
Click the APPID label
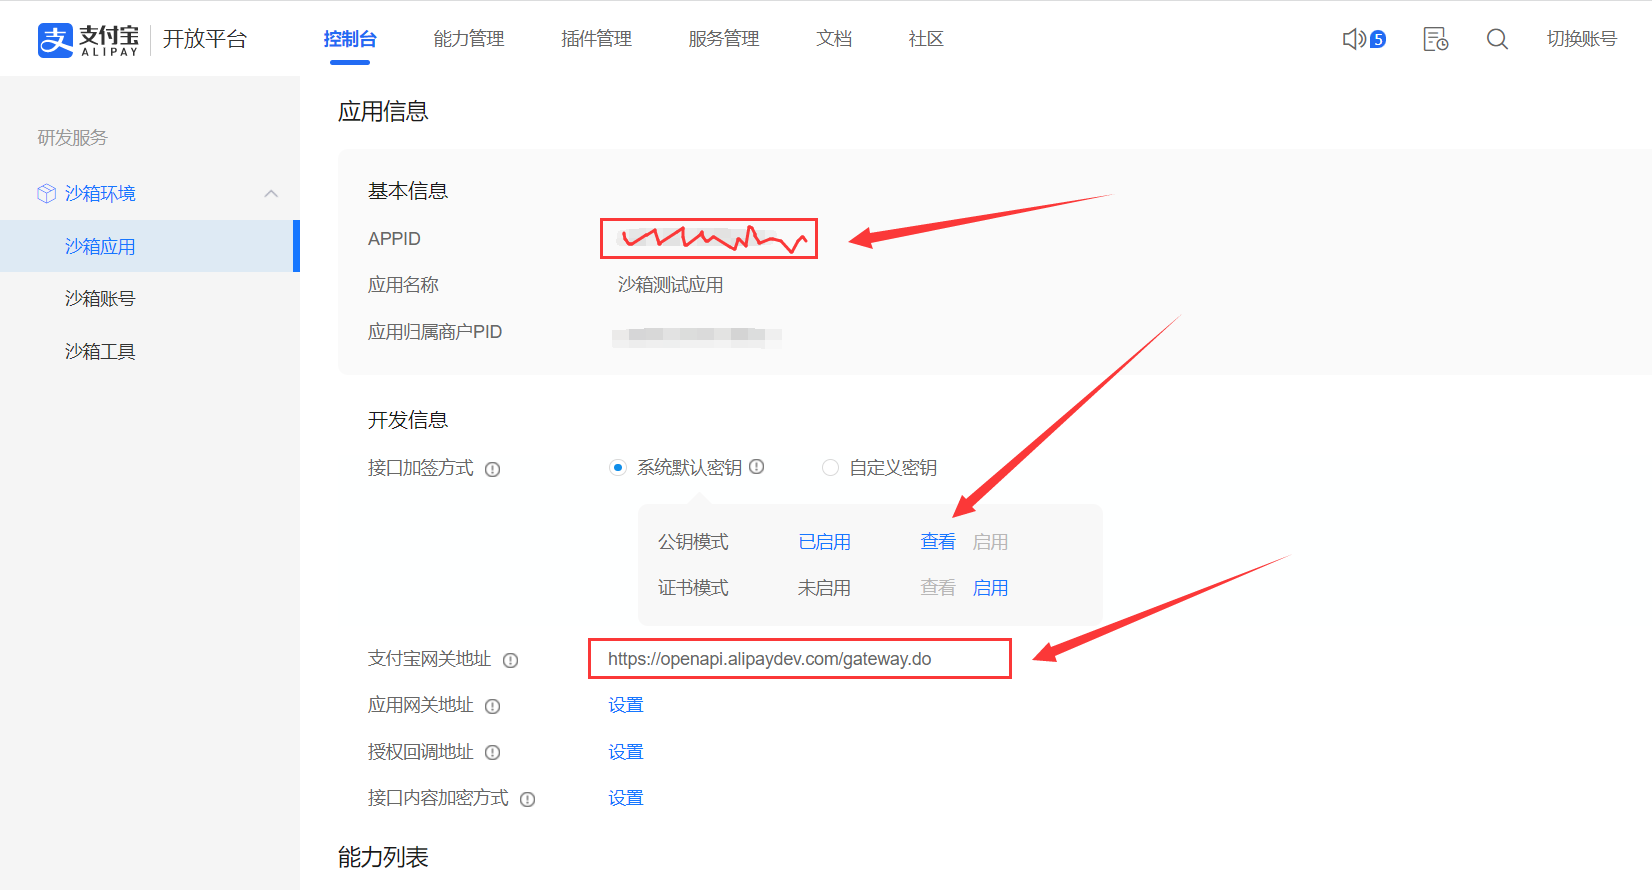[x=394, y=239]
